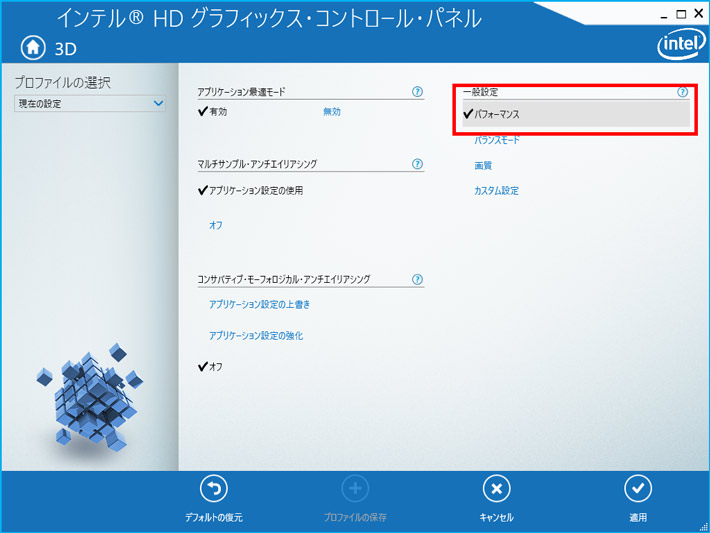Open the プロファイルの選択 dropdown
The image size is (710, 533).
click(90, 104)
